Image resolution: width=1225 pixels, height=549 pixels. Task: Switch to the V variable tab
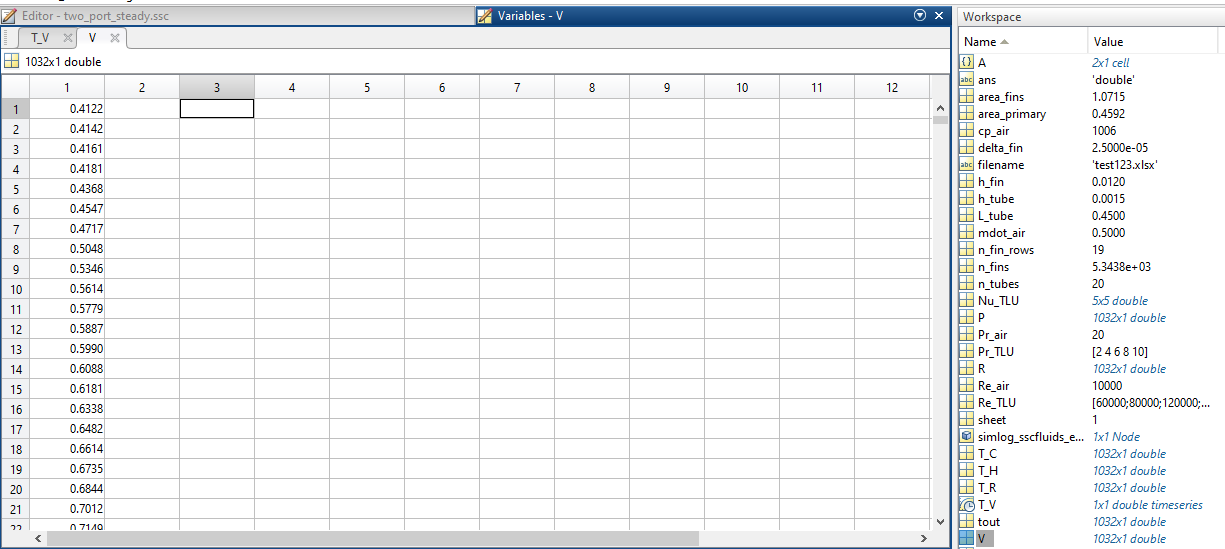[92, 38]
